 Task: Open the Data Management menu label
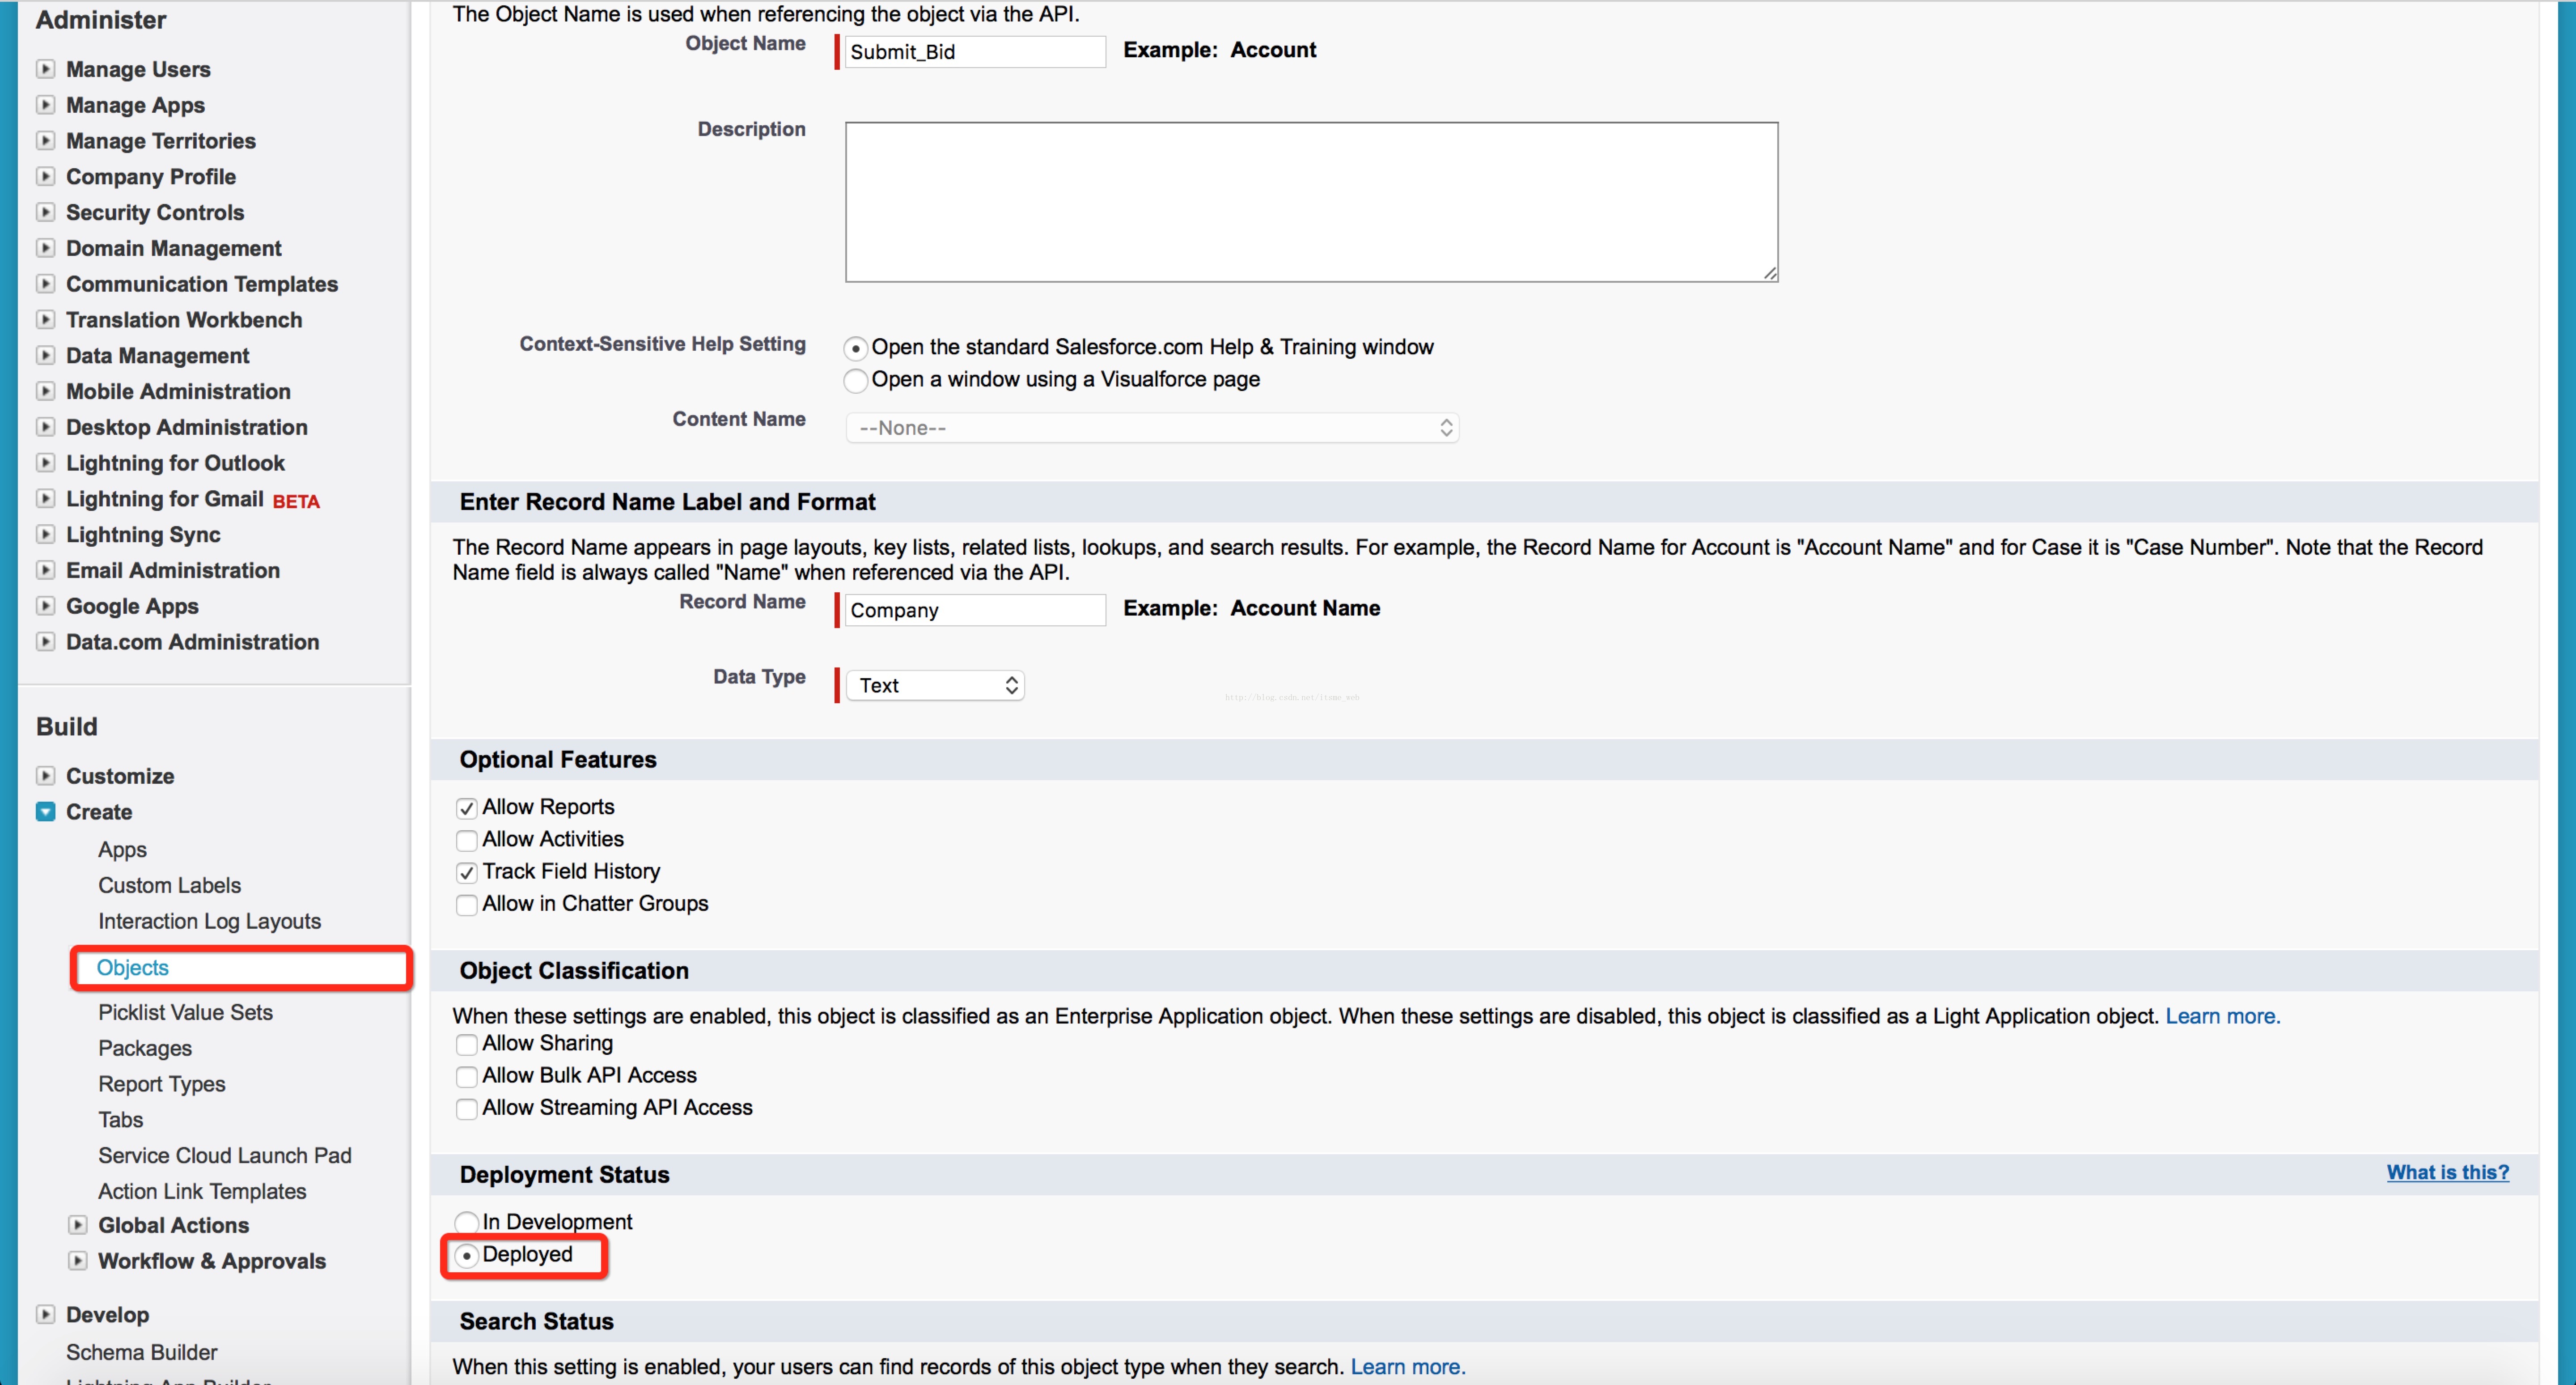[x=157, y=356]
